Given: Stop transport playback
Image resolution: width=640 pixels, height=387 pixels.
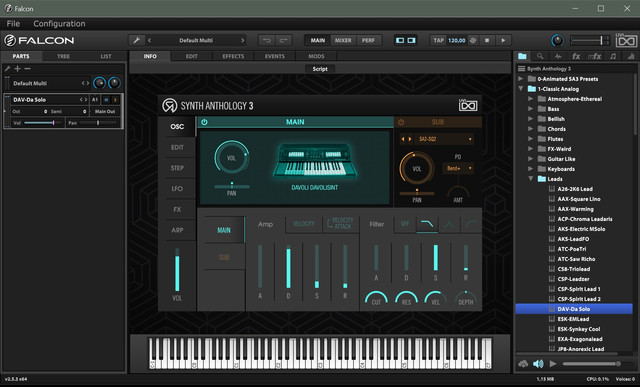Looking at the screenshot, I should coord(487,40).
